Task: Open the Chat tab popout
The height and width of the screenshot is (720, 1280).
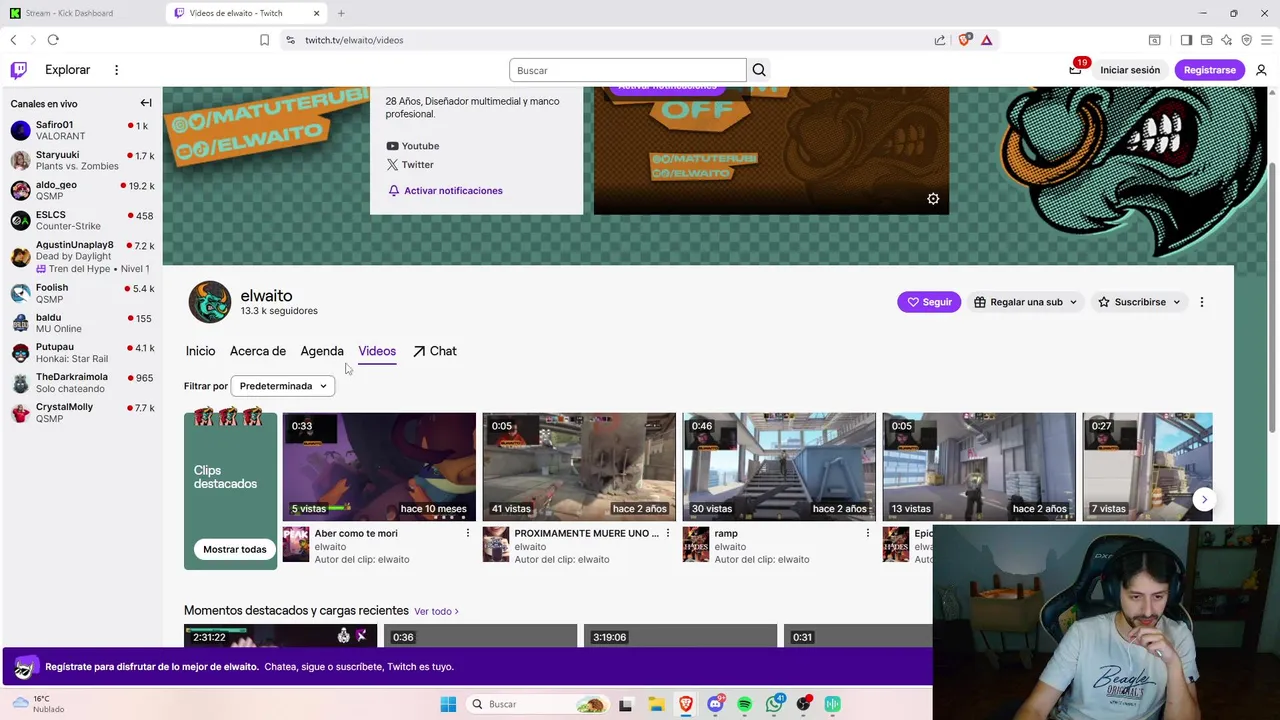Action: tap(435, 351)
